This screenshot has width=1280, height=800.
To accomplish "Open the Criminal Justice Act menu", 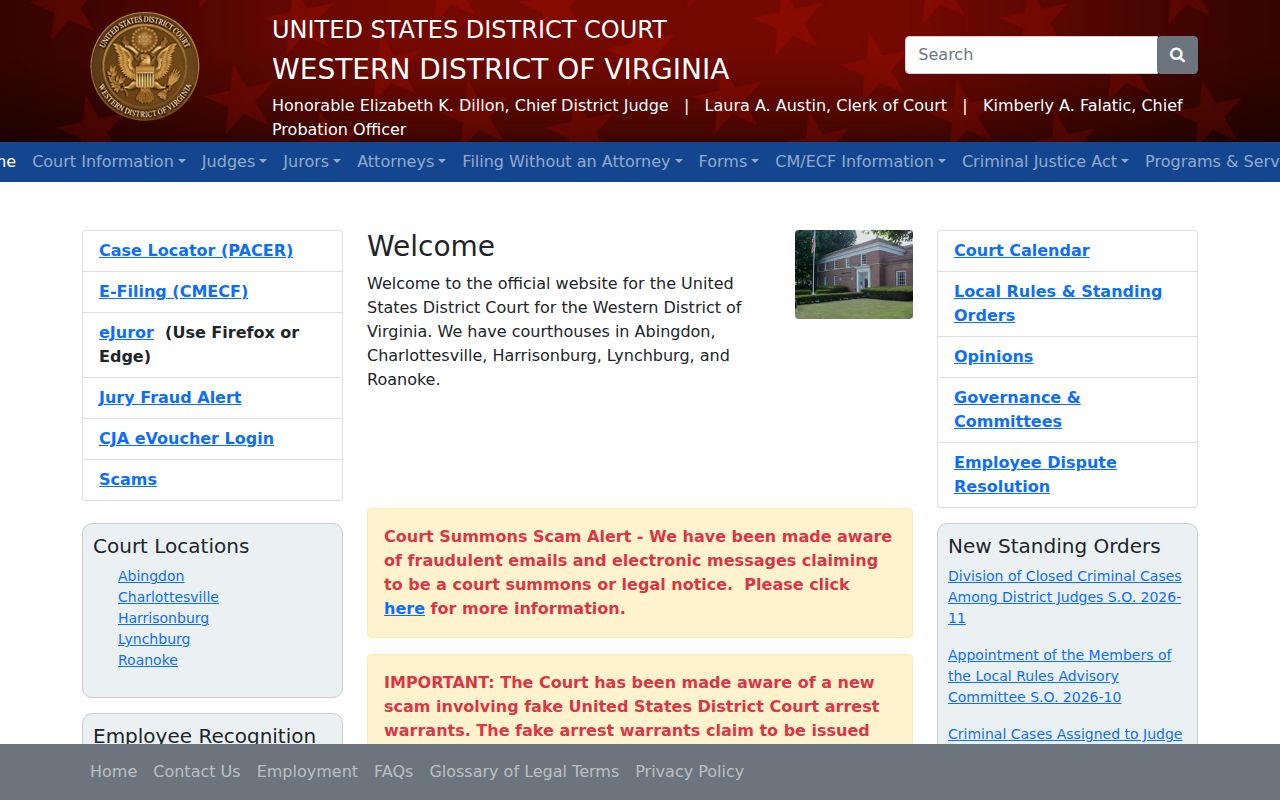I will click(1045, 161).
